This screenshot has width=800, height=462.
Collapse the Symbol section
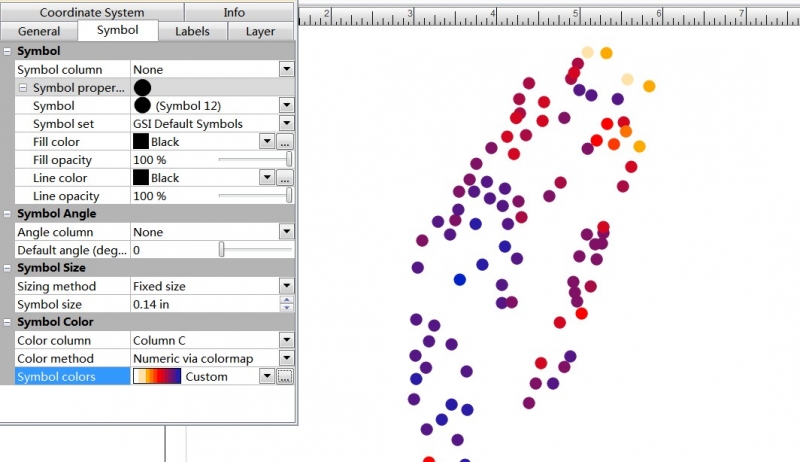pos(8,51)
